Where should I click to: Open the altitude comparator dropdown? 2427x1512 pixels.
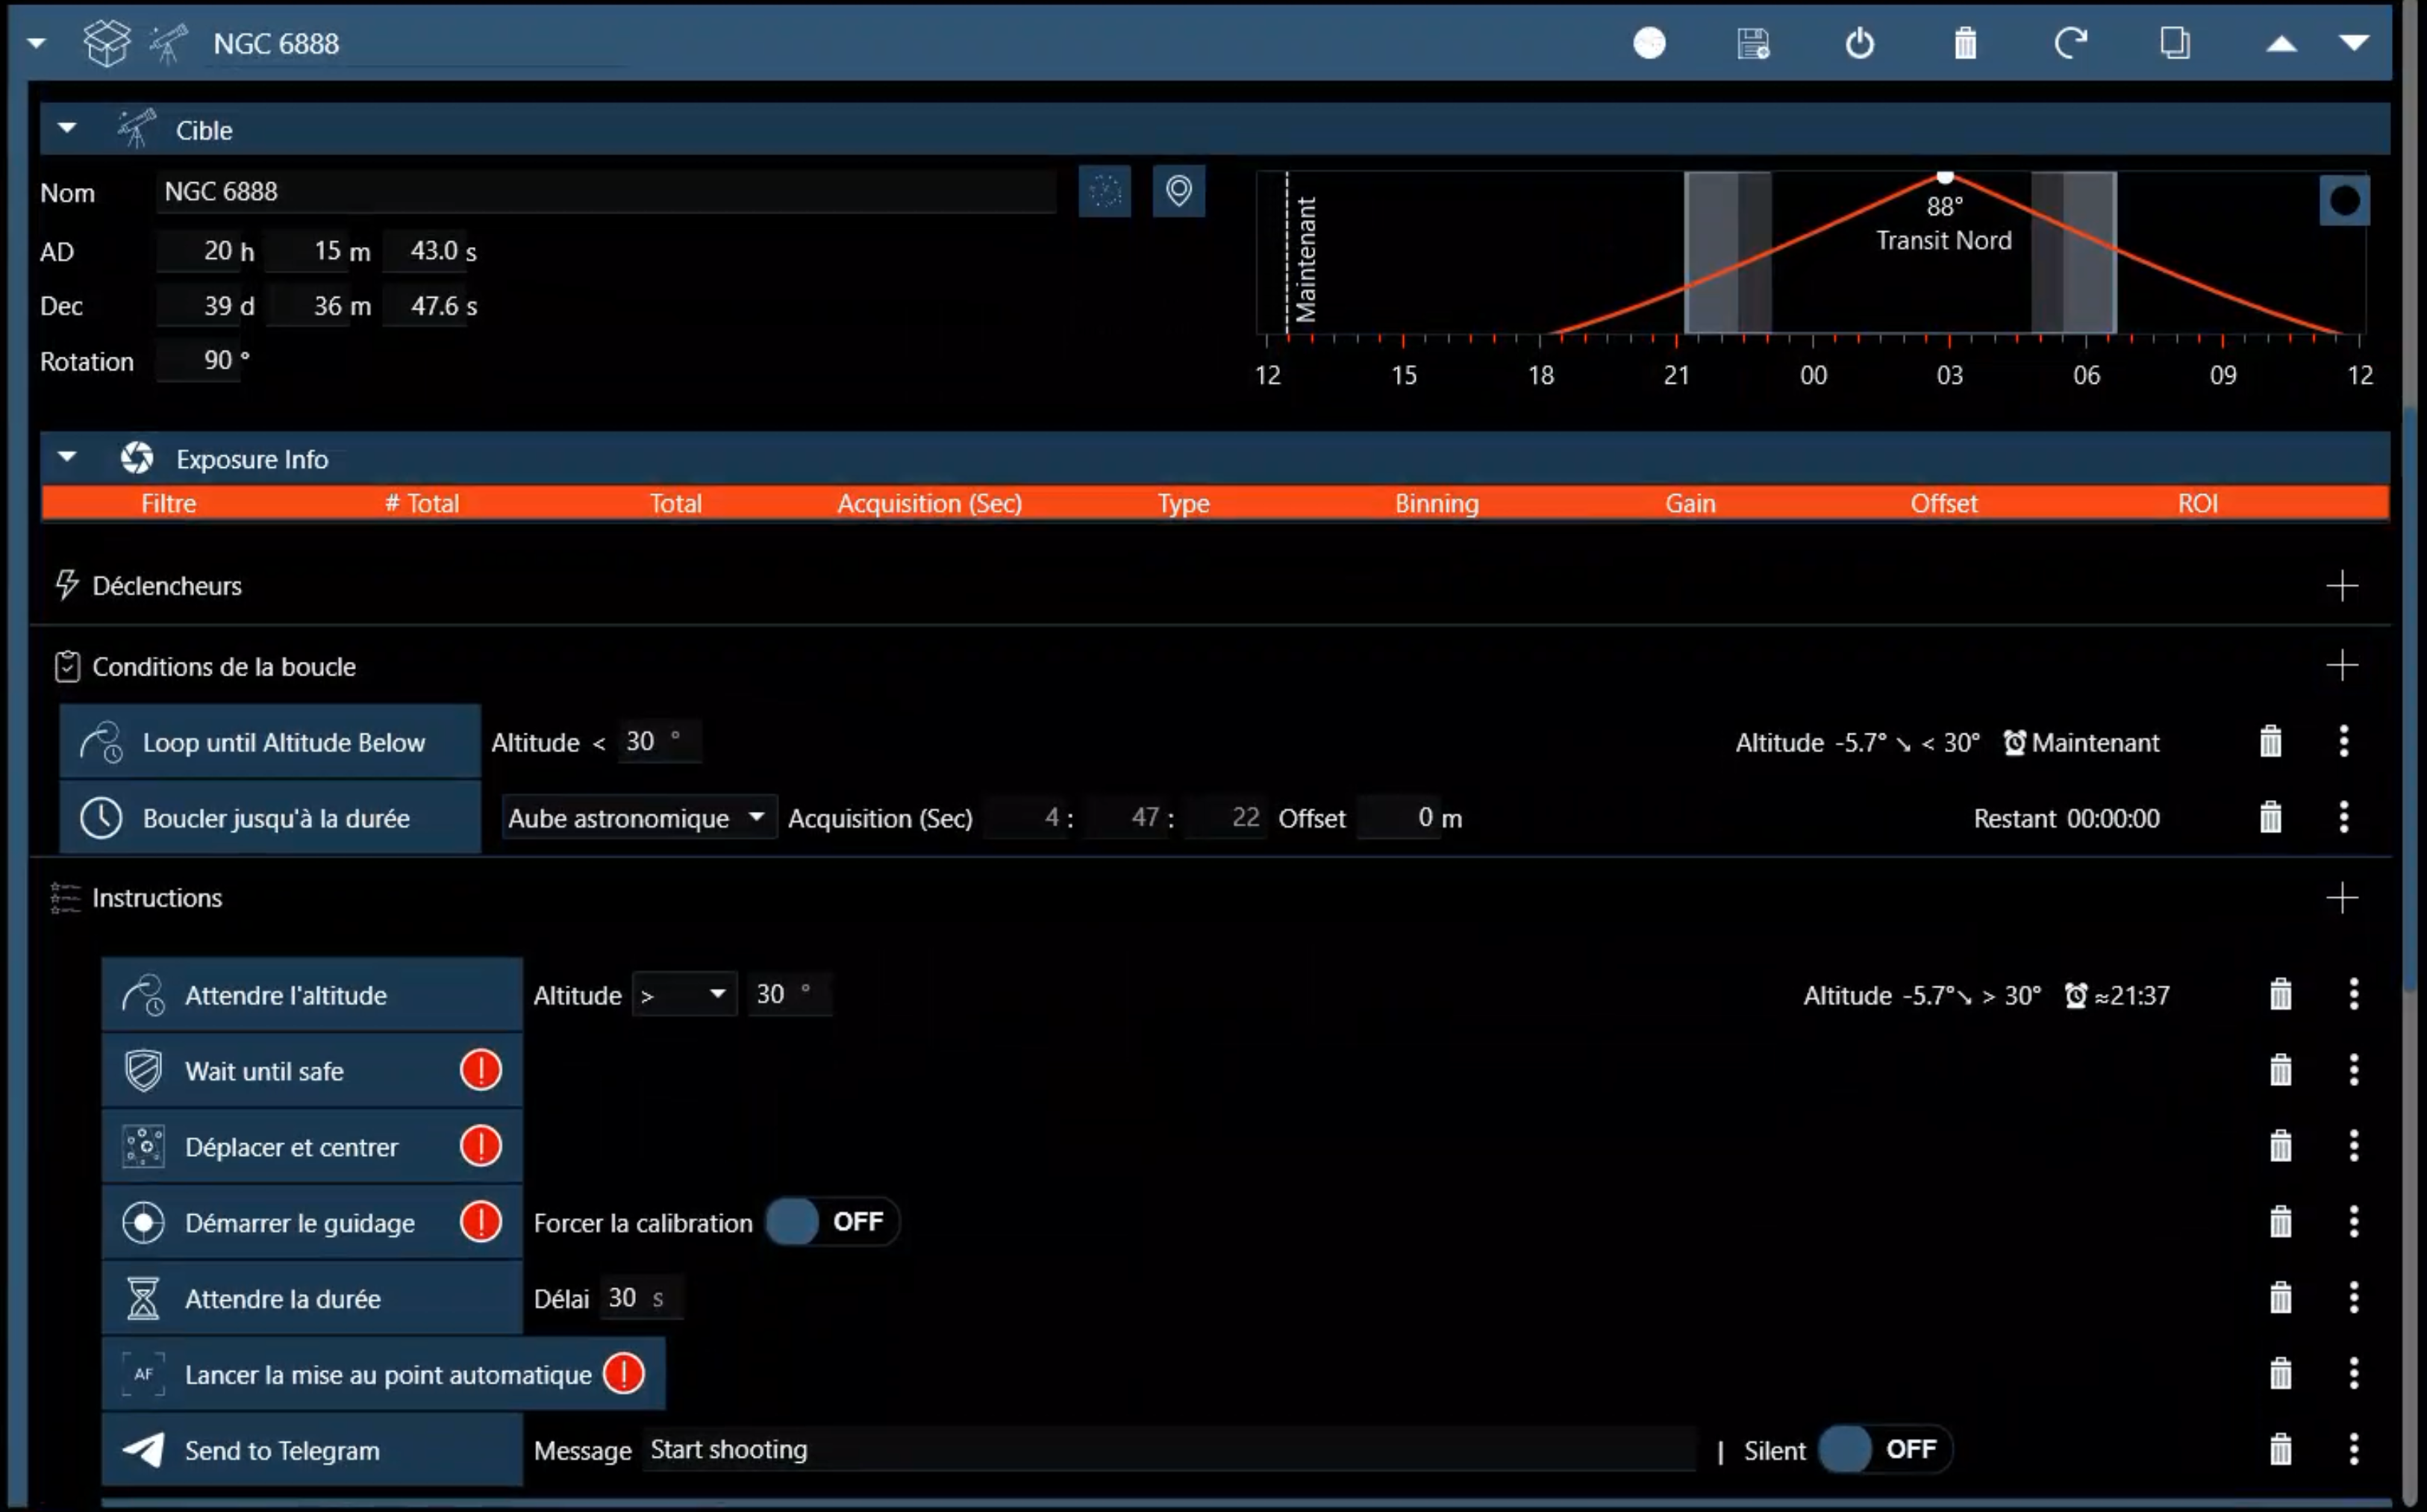pyautogui.click(x=684, y=994)
